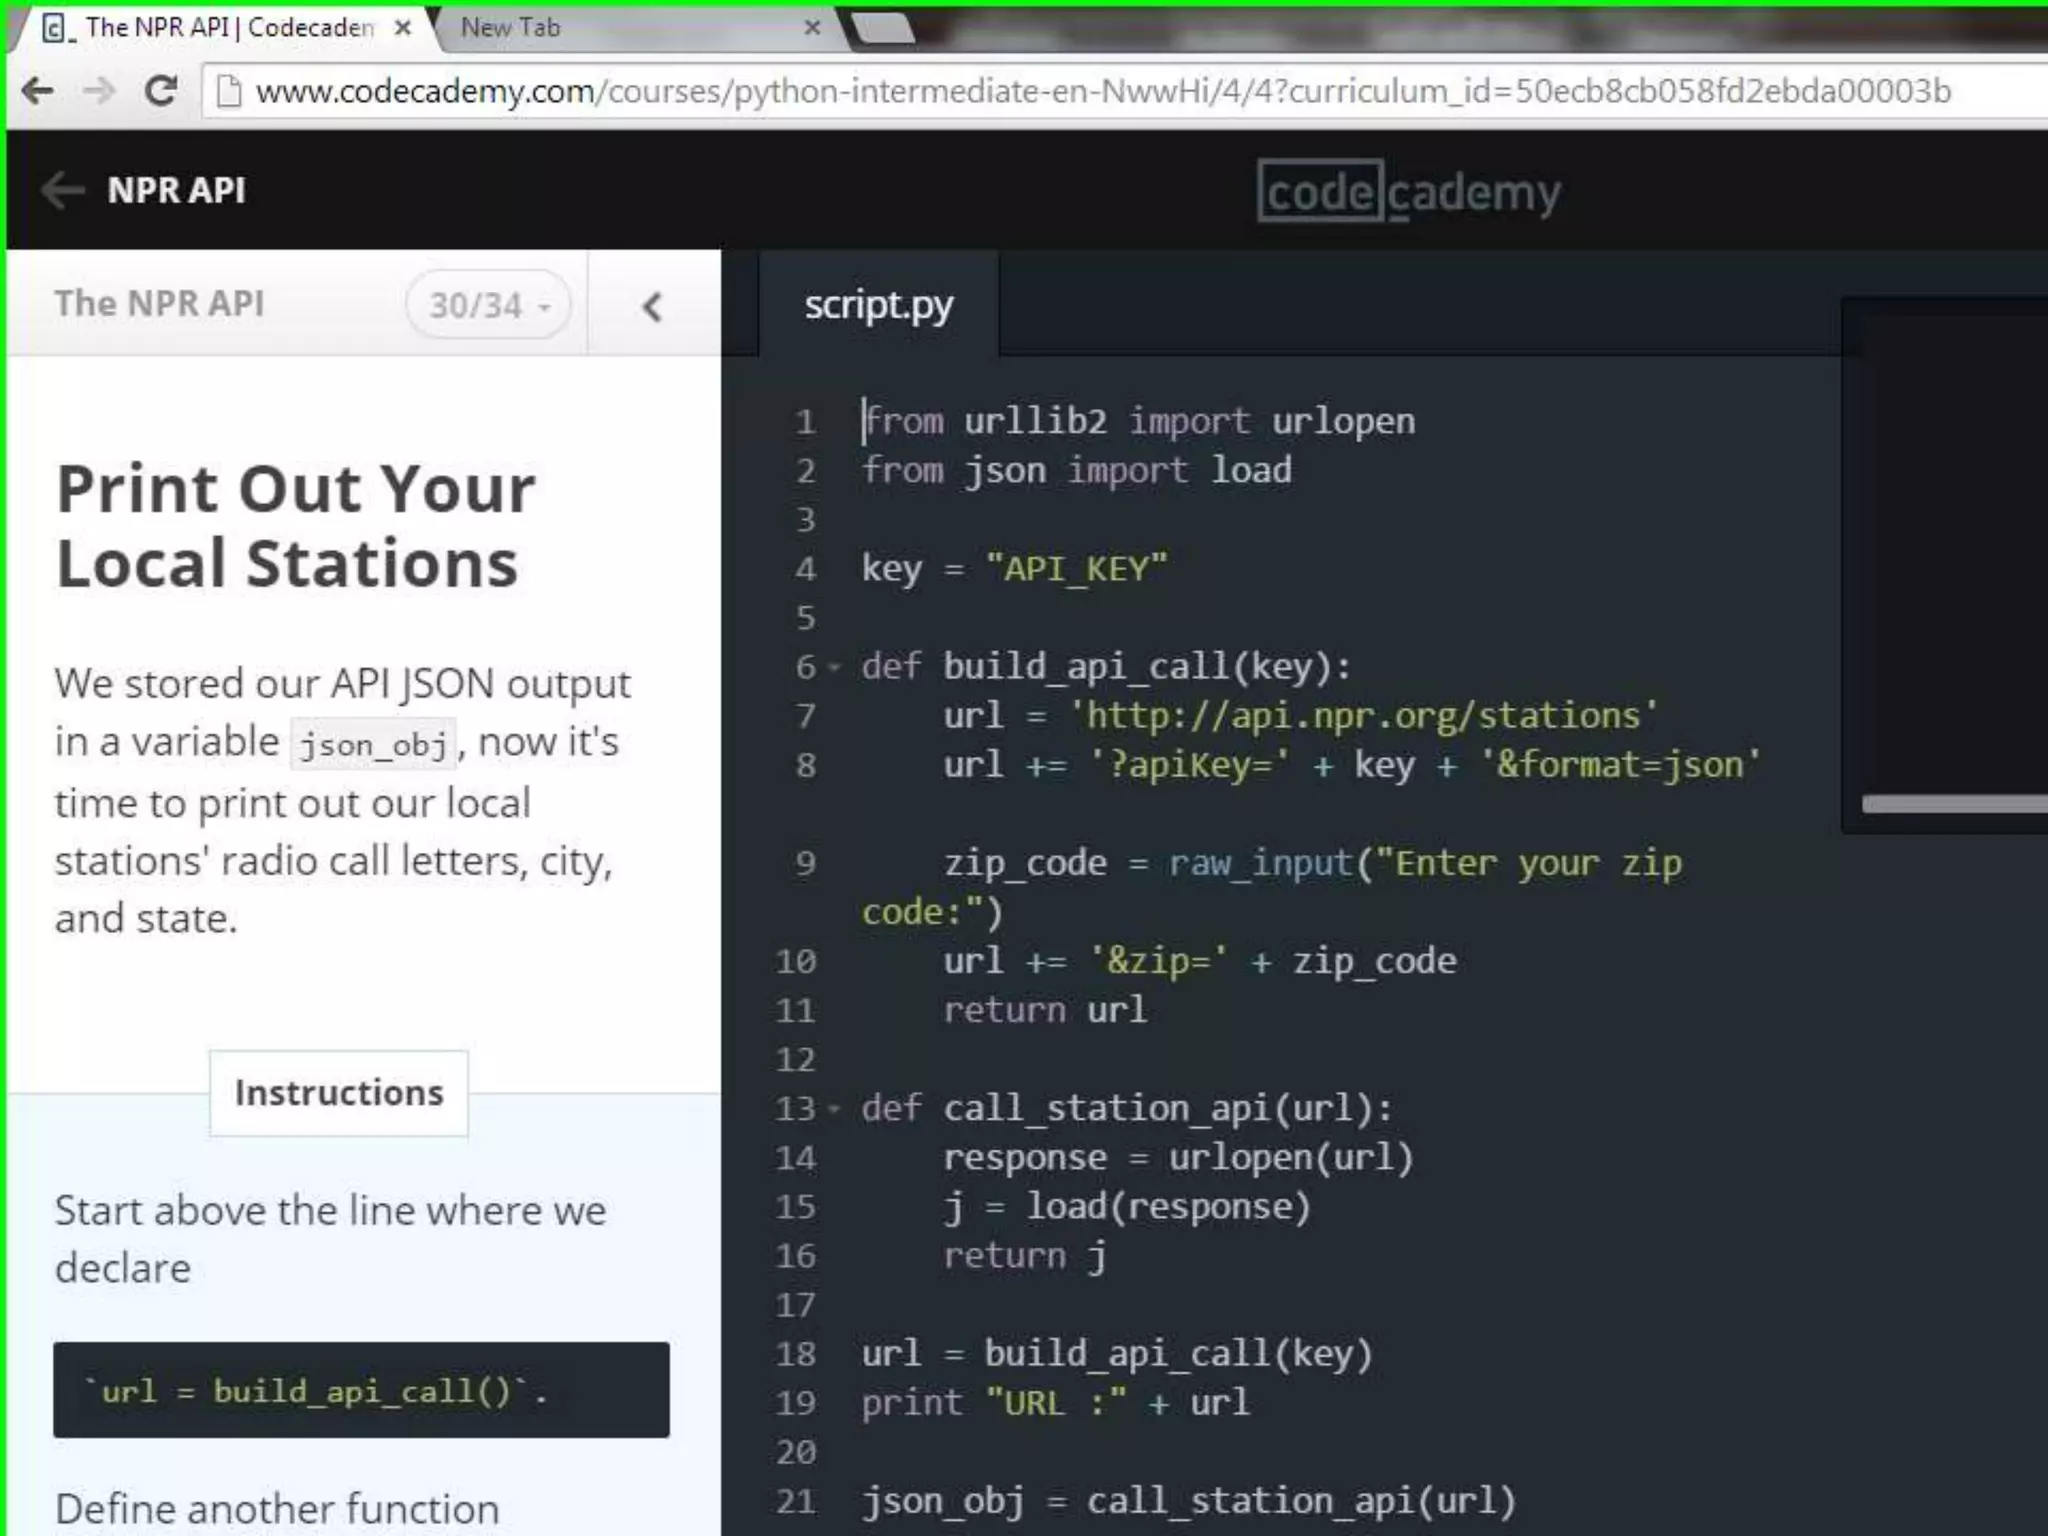The height and width of the screenshot is (1536, 2048).
Task: Click 'response = urlopen(url)' on line 14
Action: point(1179,1158)
